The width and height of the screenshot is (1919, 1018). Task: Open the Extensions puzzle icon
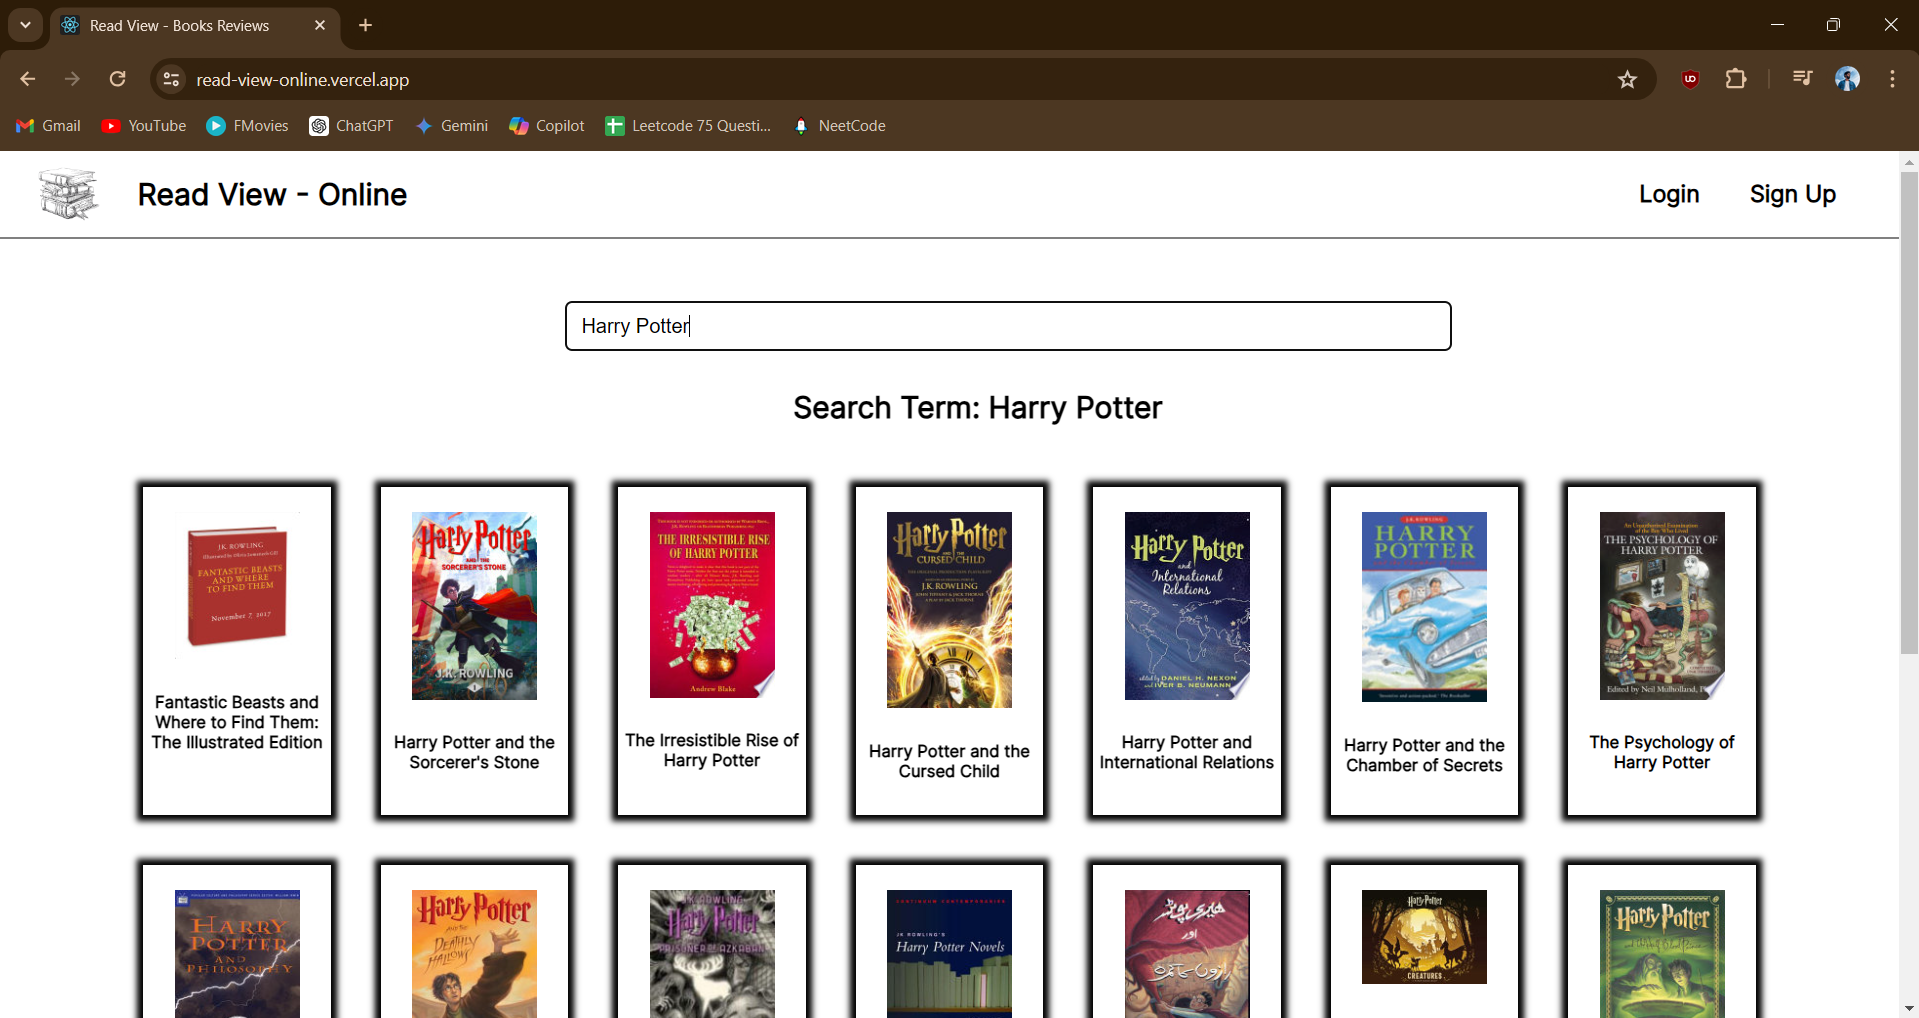[1736, 79]
